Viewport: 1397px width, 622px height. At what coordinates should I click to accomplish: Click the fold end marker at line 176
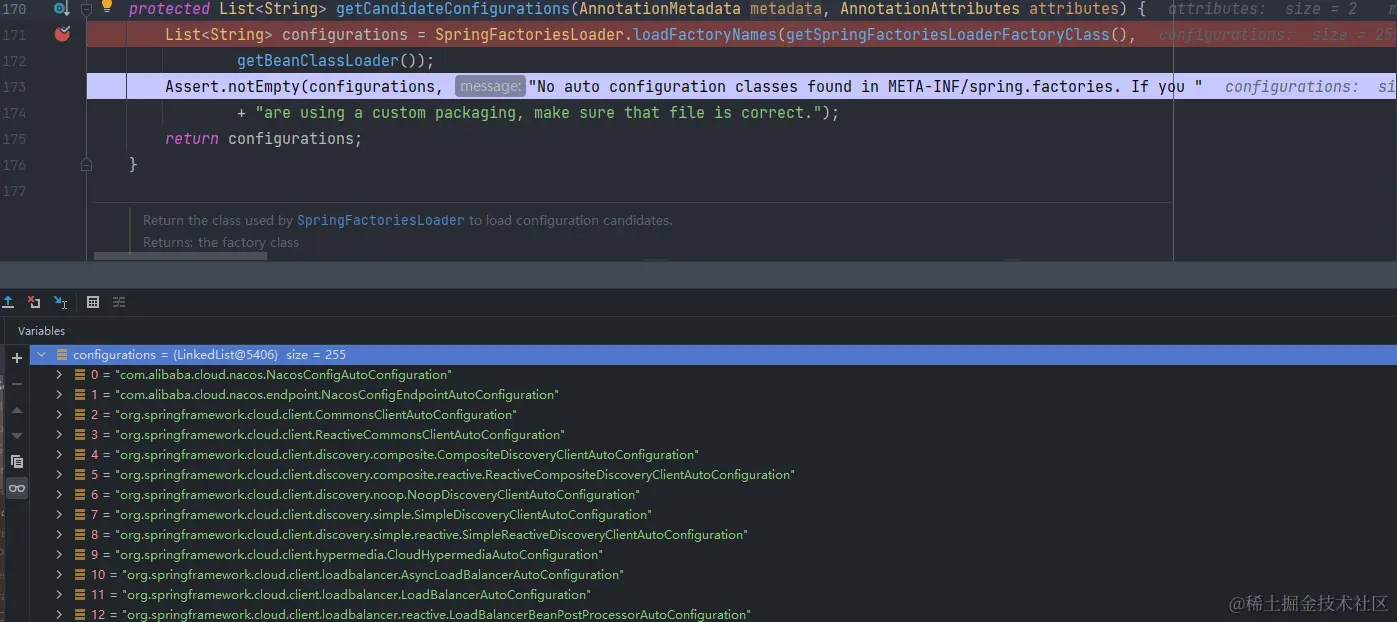click(x=86, y=164)
